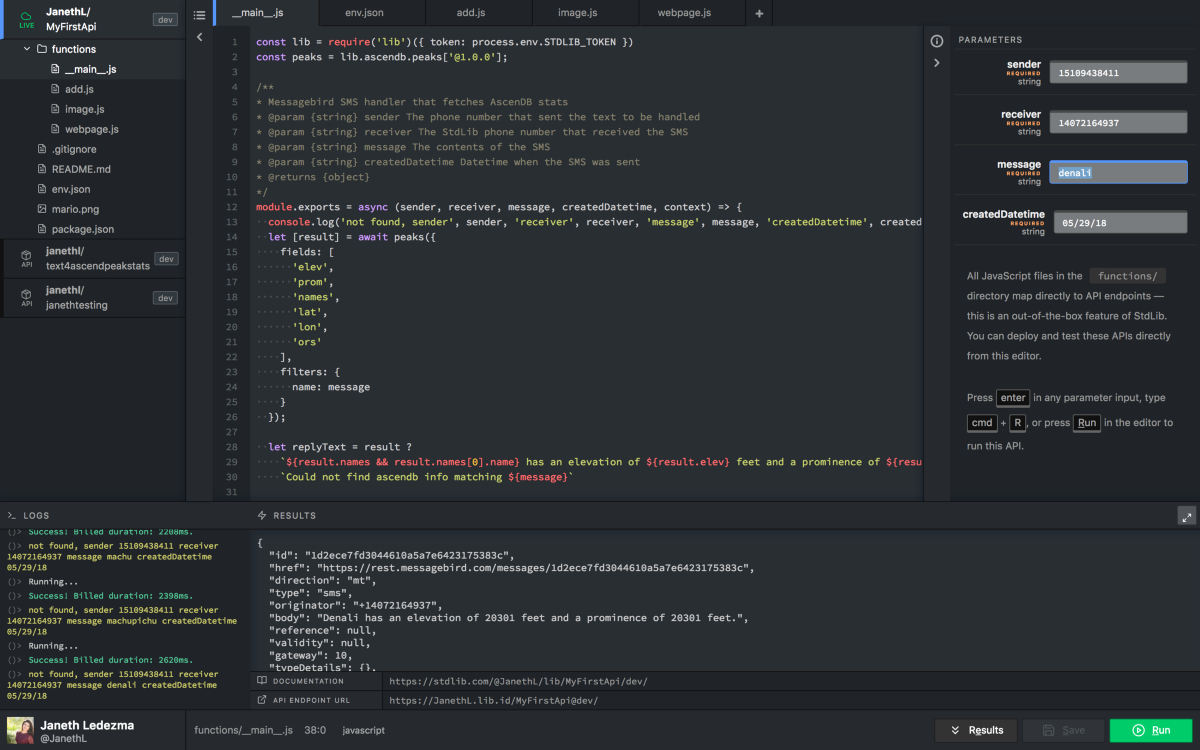The image size is (1200, 750).
Task: Click the message parameter input field
Action: [1118, 173]
